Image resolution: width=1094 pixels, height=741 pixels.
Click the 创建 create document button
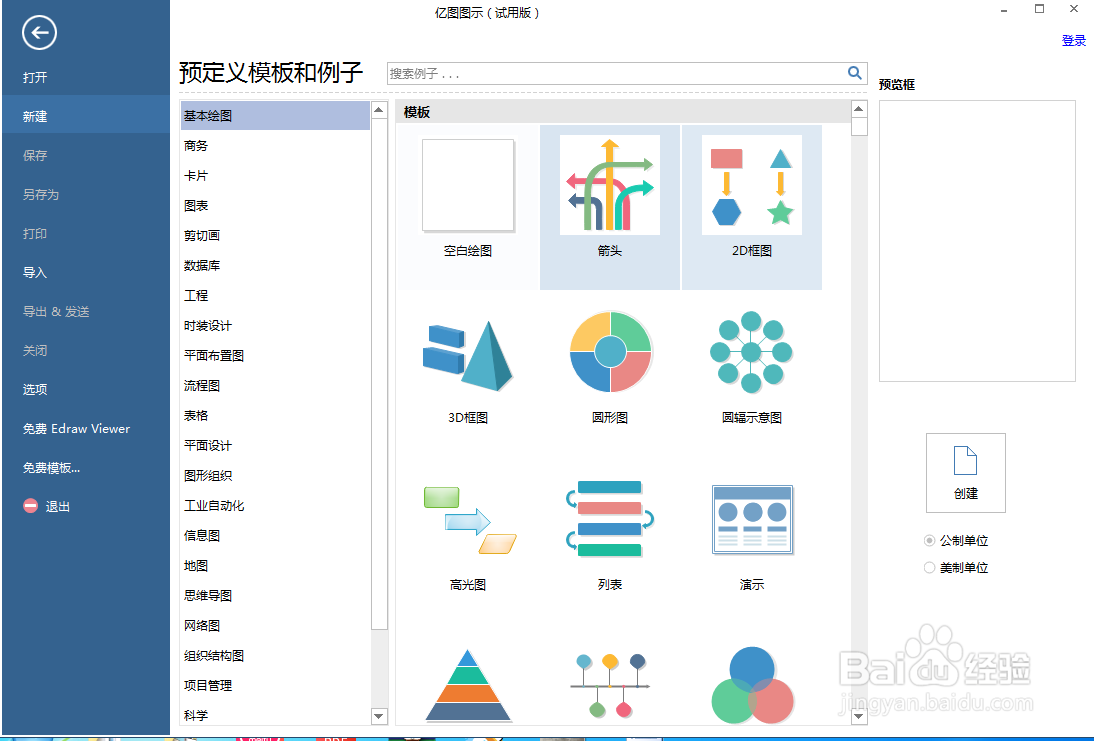point(966,472)
